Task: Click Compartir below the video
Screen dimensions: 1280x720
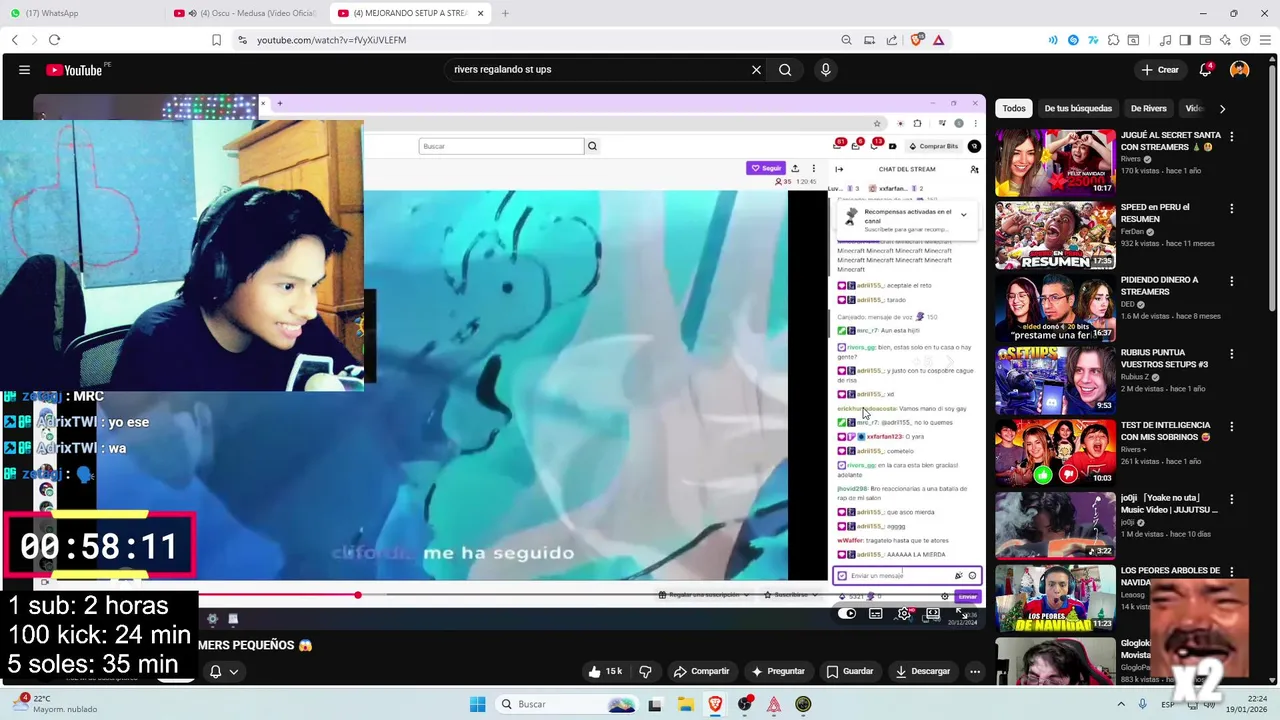Action: point(701,671)
